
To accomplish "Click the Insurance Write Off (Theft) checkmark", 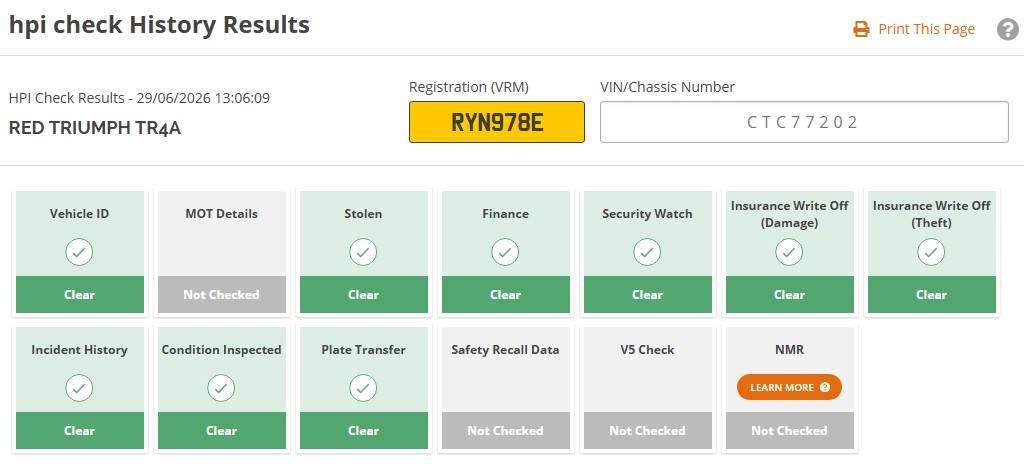I will (x=931, y=252).
